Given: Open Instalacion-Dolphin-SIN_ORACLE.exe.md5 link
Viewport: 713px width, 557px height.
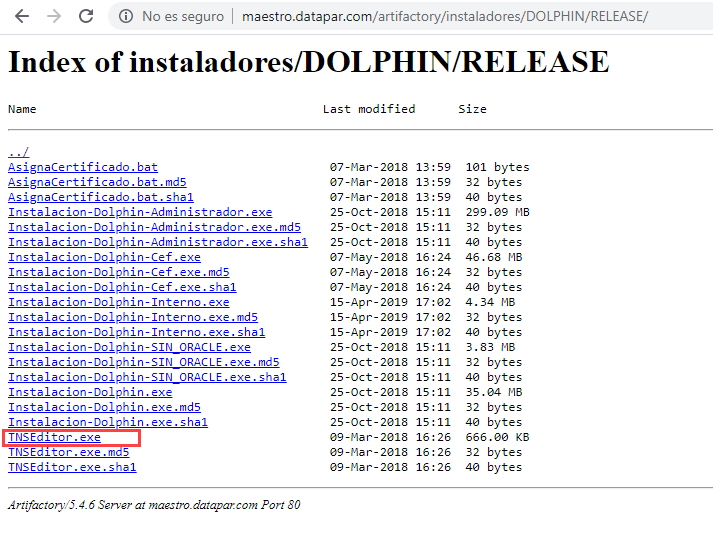Looking at the screenshot, I should click(x=144, y=362).
